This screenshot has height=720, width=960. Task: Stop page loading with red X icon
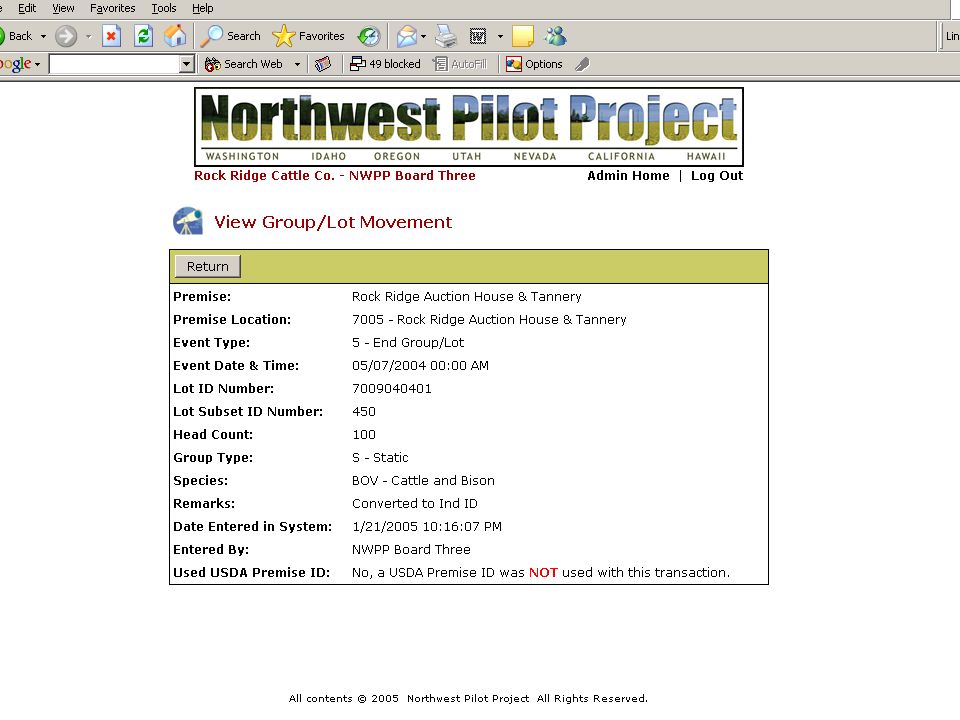click(x=111, y=36)
